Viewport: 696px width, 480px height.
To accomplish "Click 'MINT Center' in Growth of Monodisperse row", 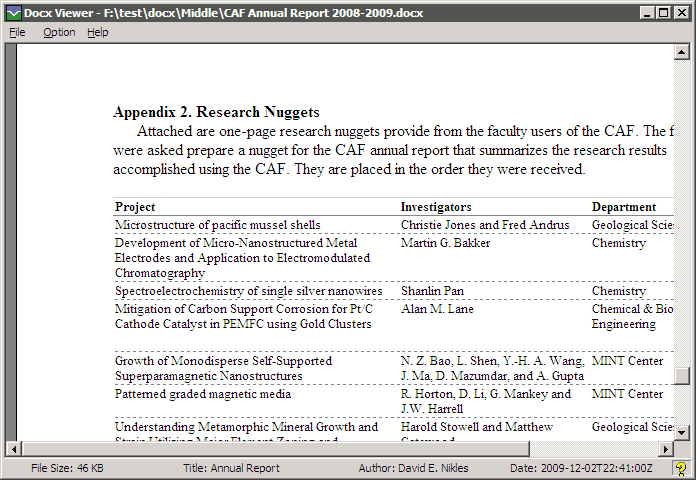I will [x=627, y=361].
